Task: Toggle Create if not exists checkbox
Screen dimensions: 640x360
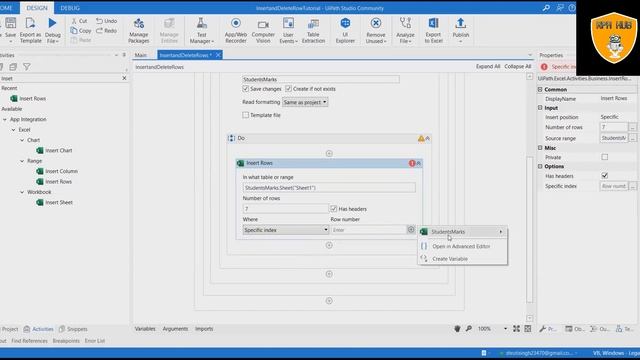Action: point(288,89)
